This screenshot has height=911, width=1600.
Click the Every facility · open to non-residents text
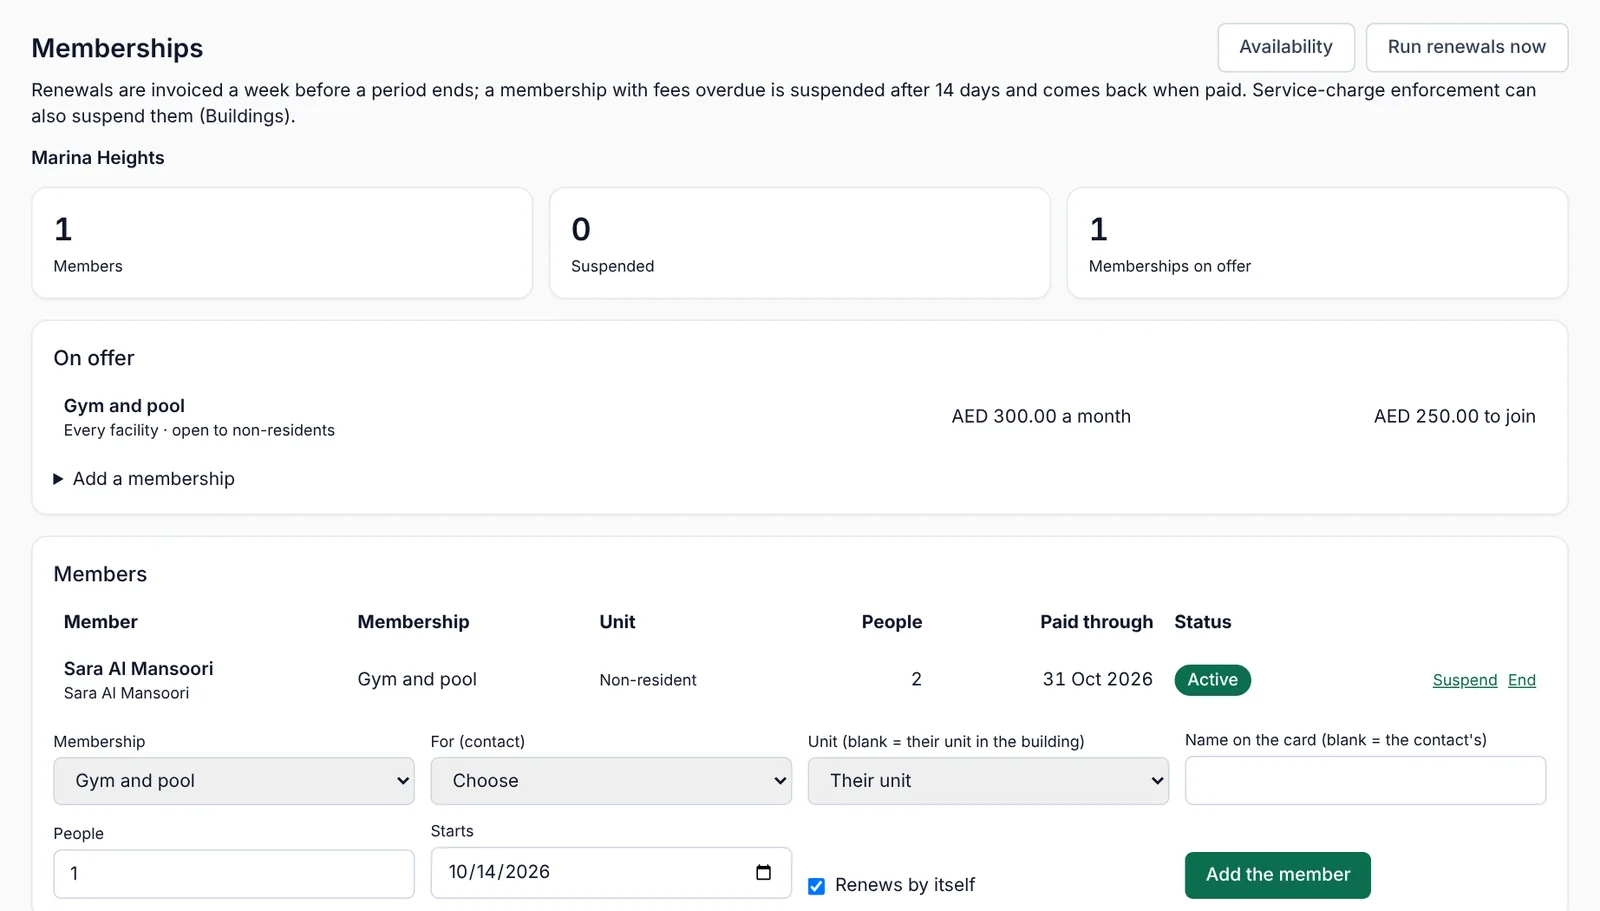[x=199, y=430]
